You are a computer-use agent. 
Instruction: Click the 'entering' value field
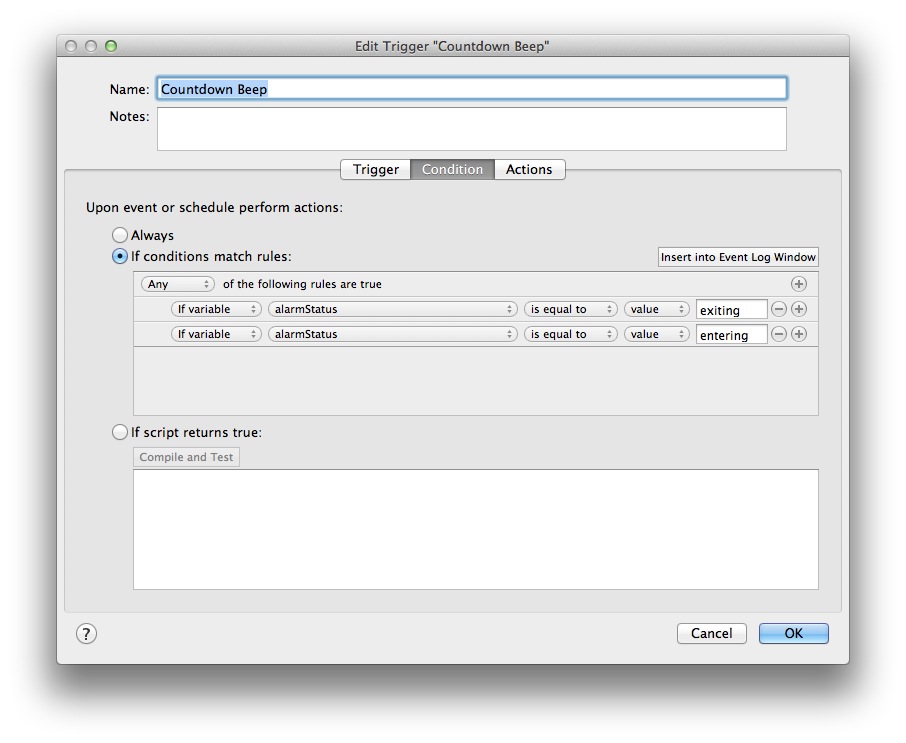pos(732,335)
